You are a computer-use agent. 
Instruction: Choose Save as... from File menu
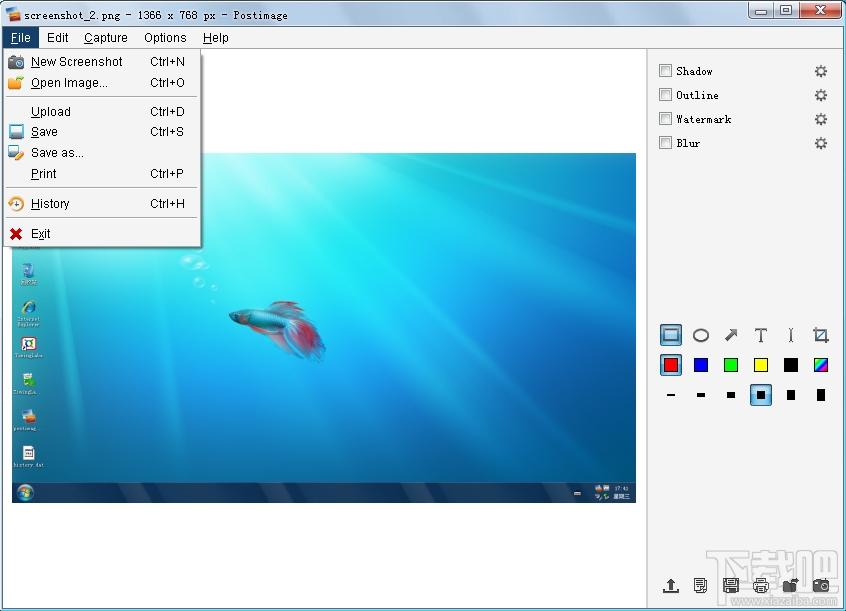[102, 153]
